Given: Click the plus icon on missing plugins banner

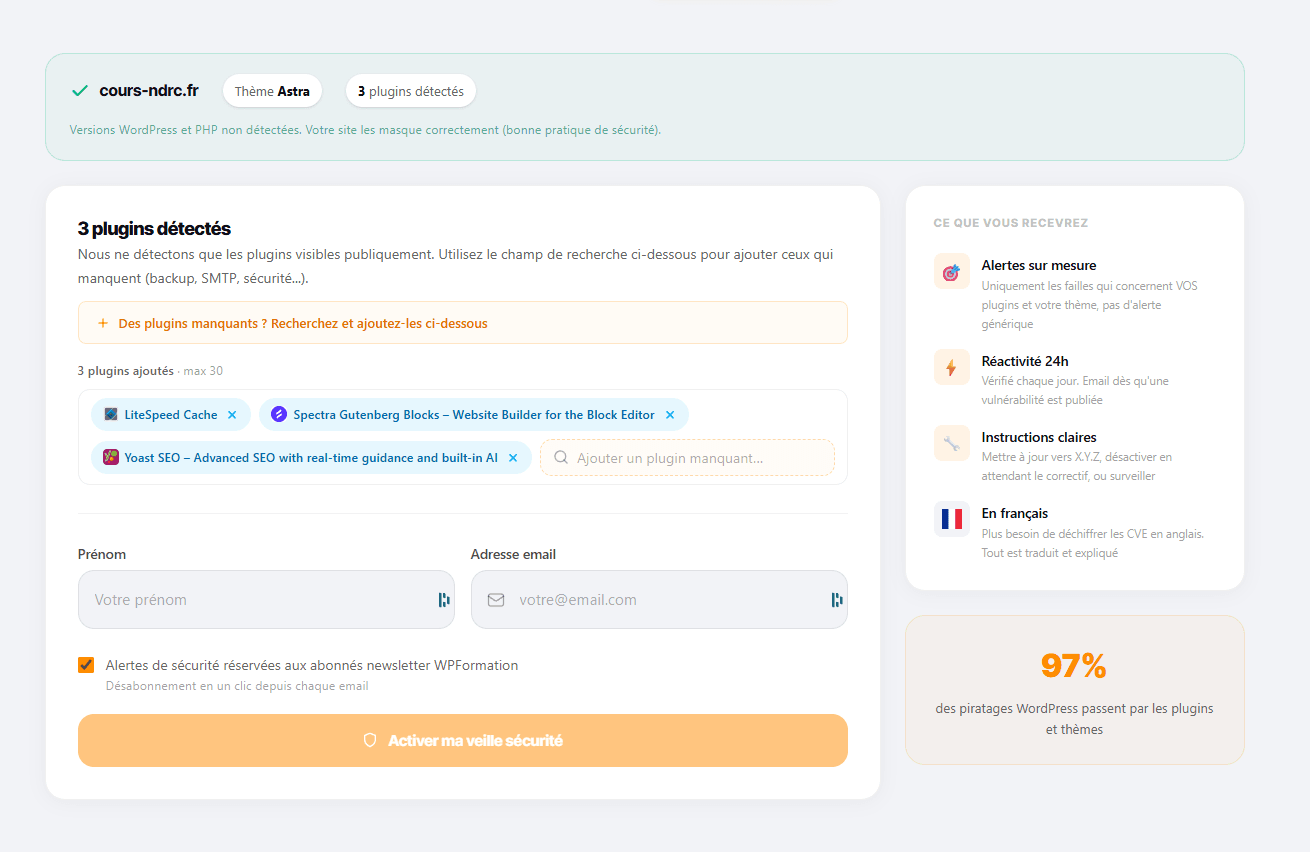Looking at the screenshot, I should pos(104,322).
